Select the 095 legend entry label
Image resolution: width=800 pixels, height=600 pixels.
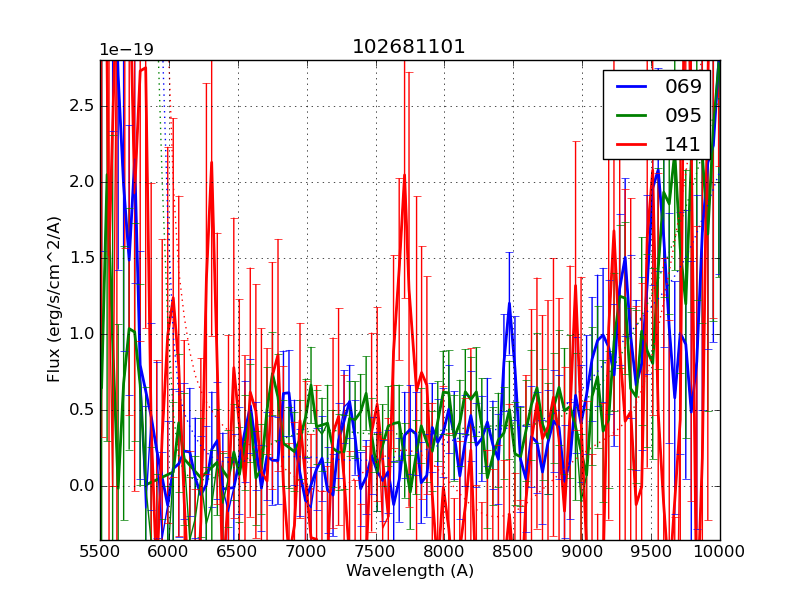pyautogui.click(x=683, y=115)
